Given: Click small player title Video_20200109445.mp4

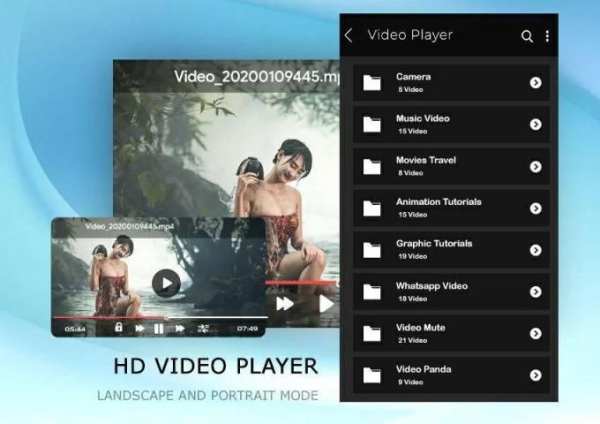Looking at the screenshot, I should click(x=130, y=227).
